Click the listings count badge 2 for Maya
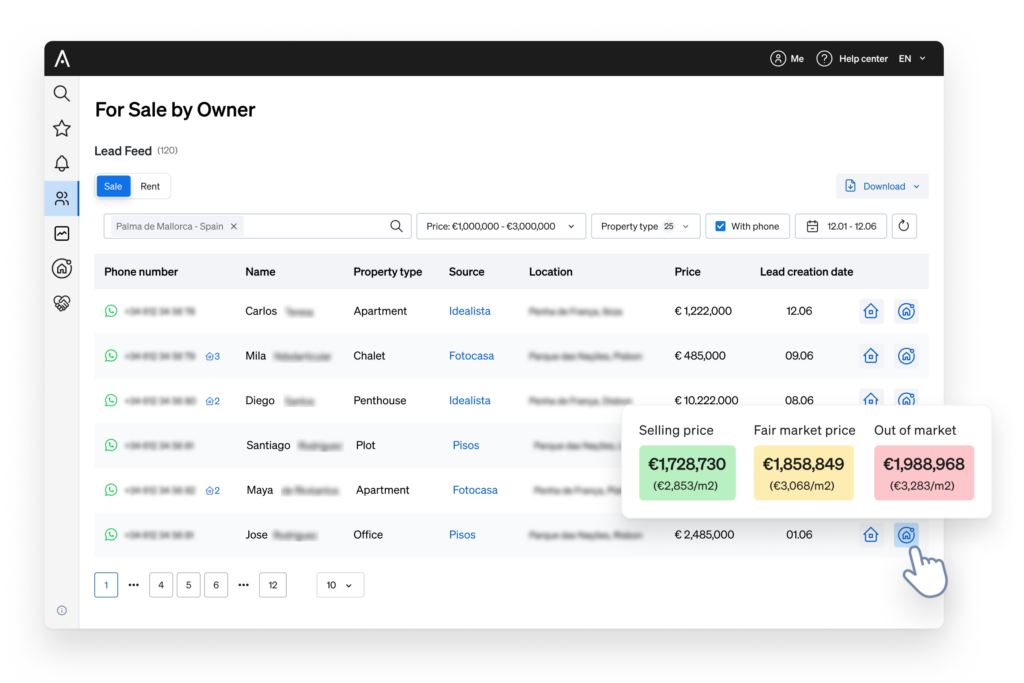This screenshot has width=1024, height=683. pos(213,490)
